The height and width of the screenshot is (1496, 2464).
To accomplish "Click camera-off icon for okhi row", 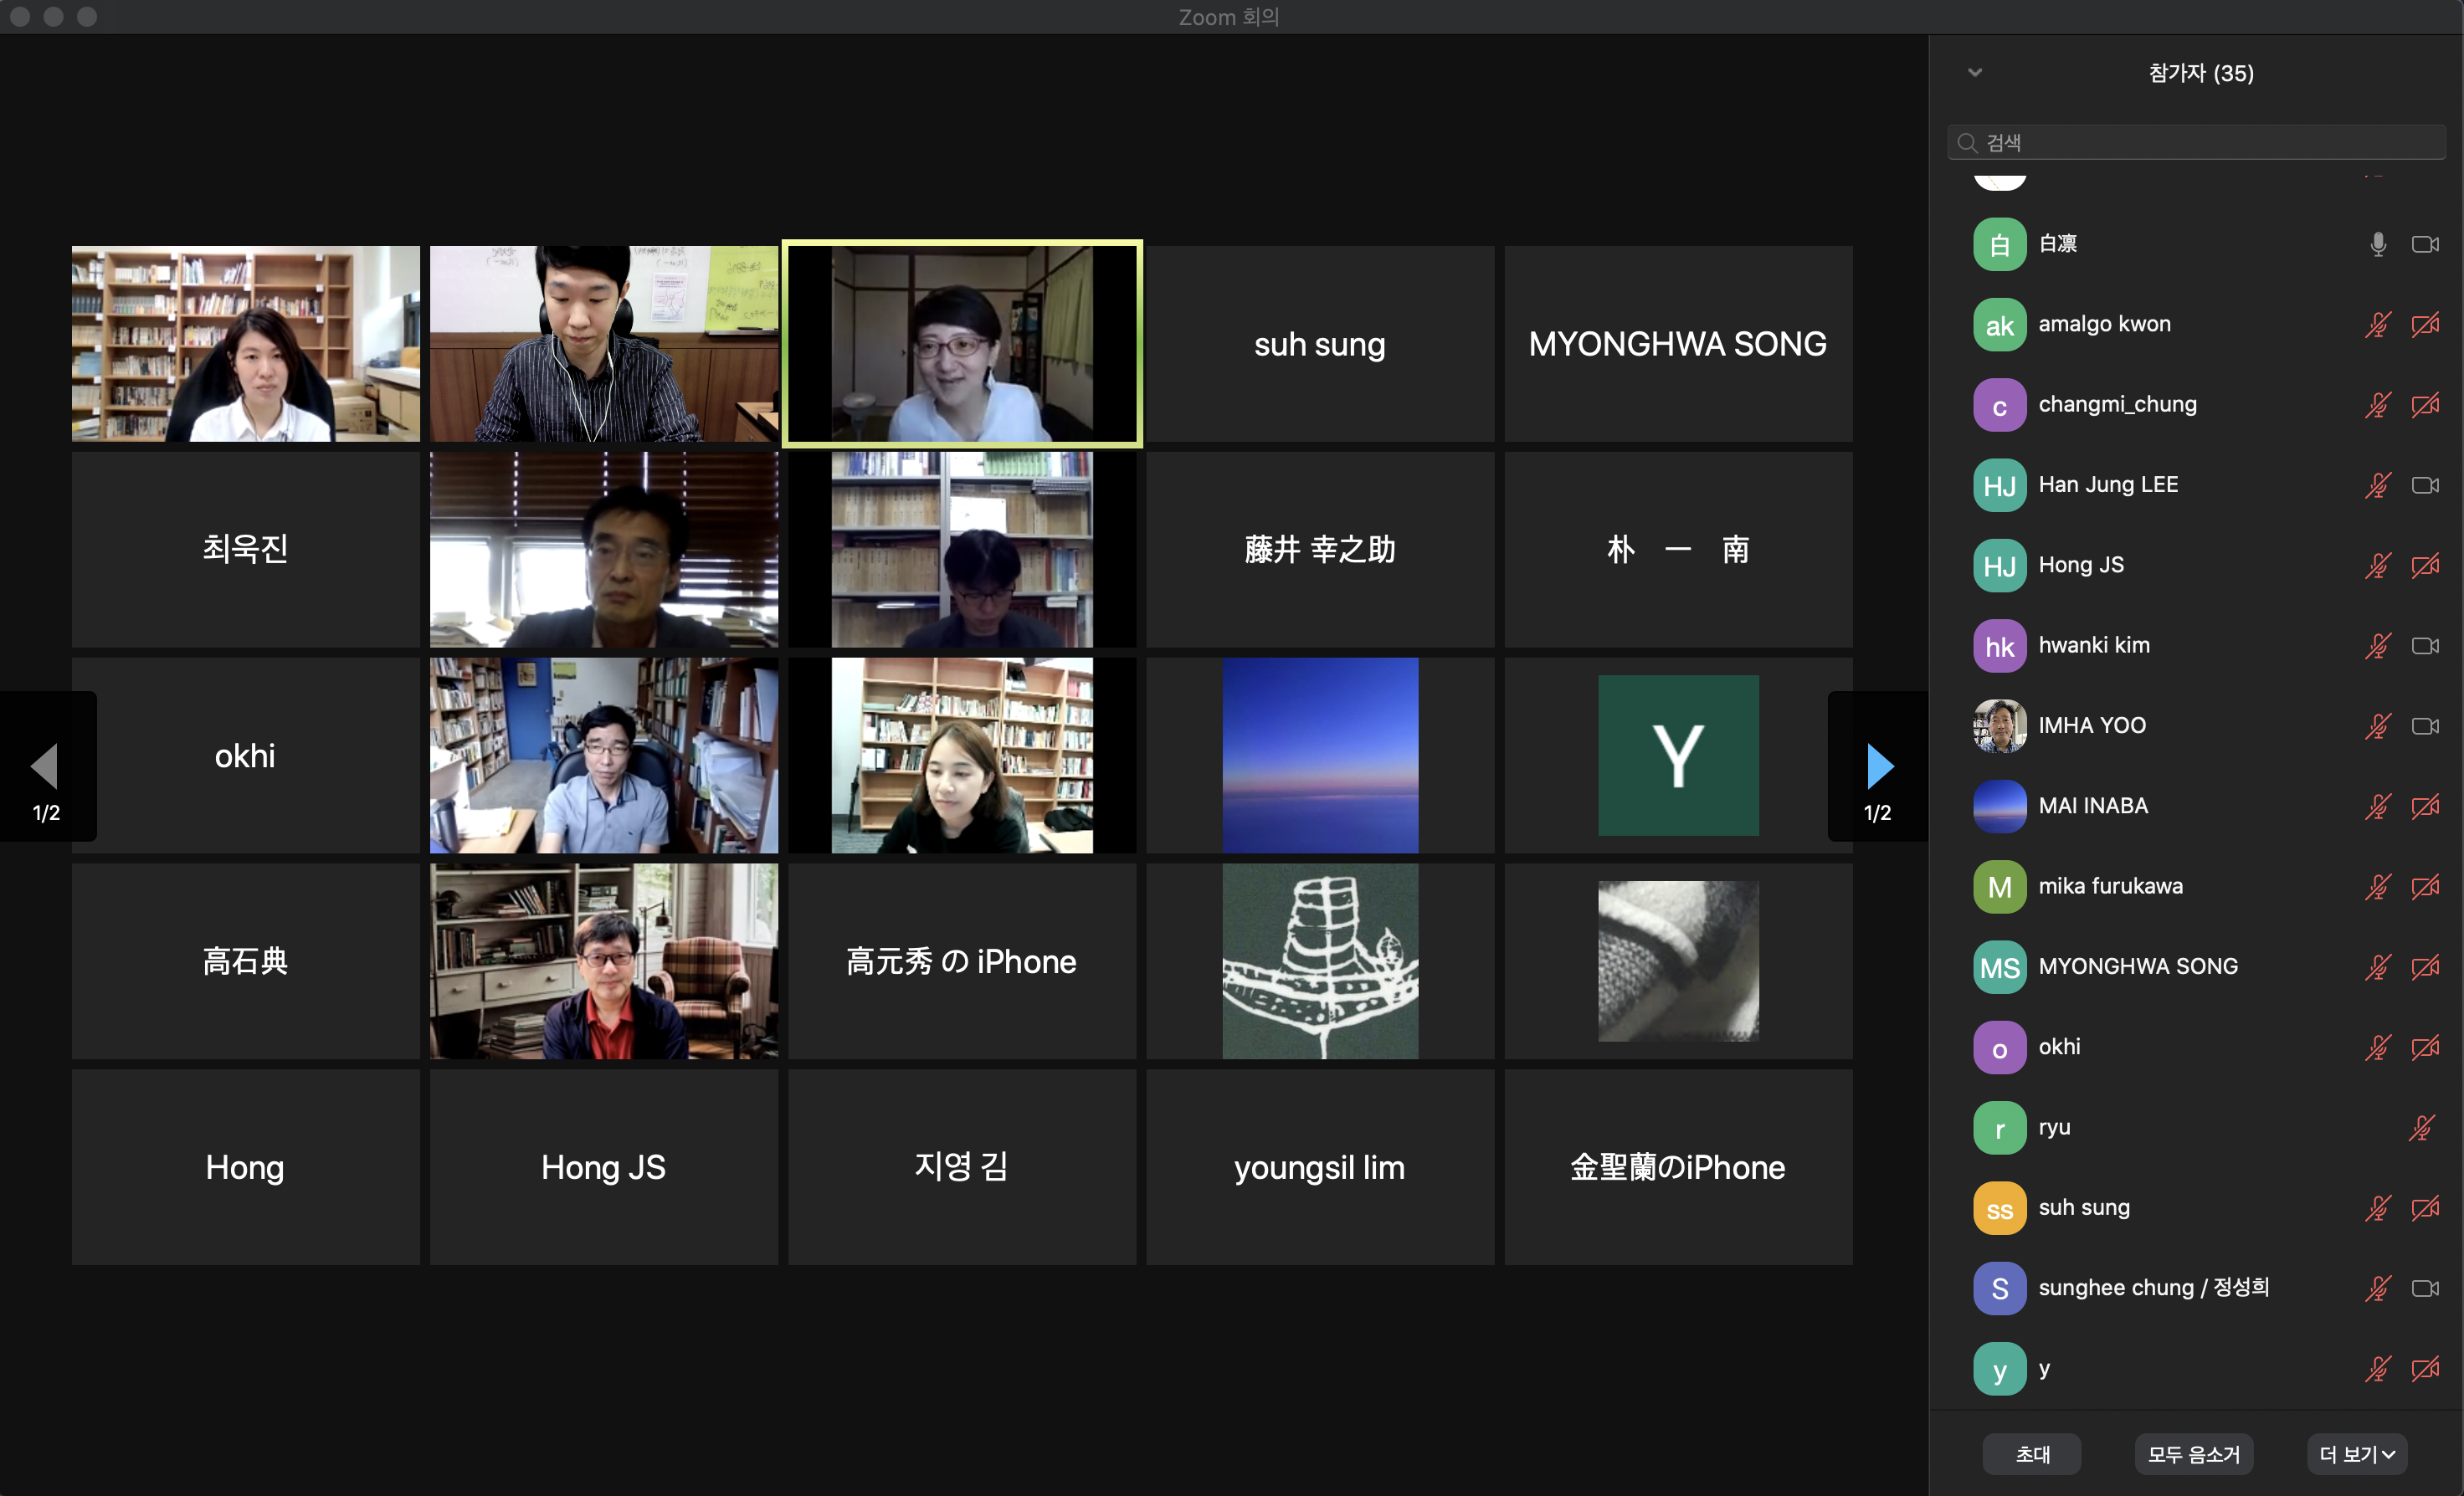I will tap(2425, 1047).
